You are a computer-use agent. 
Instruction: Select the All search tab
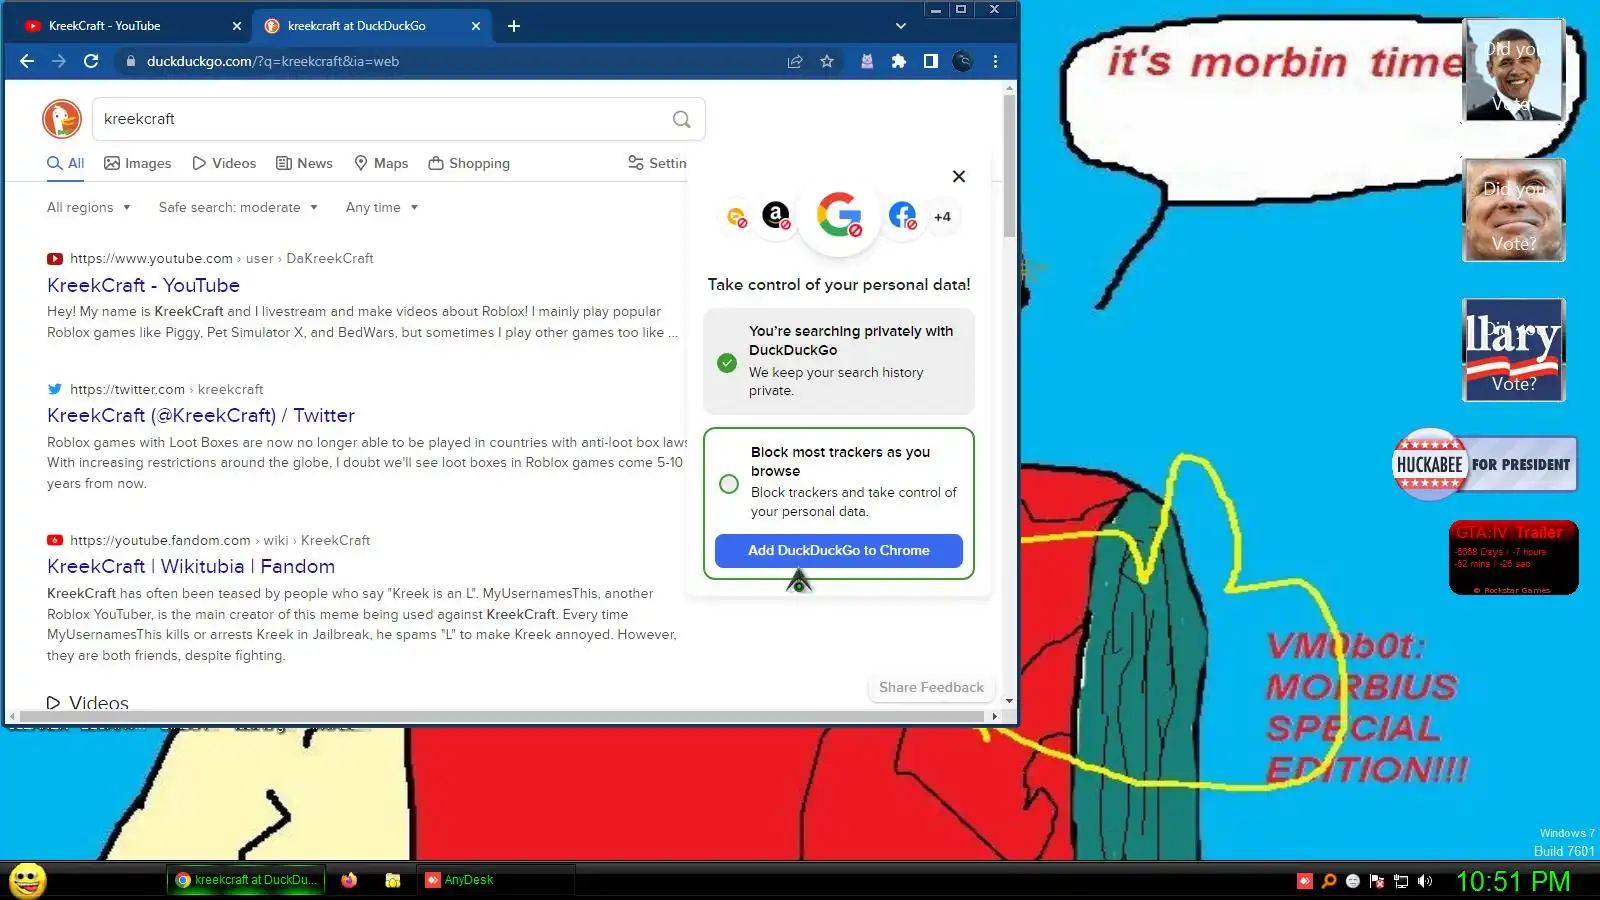66,163
